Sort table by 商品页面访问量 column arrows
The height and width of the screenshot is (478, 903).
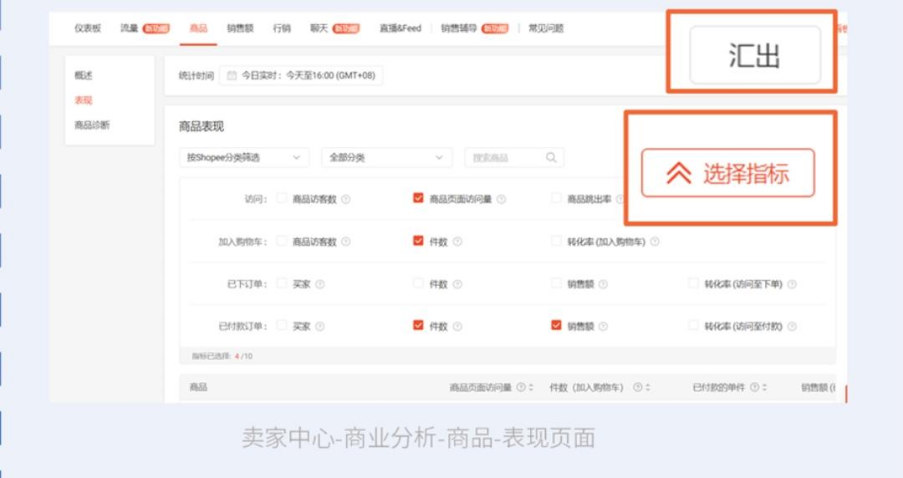click(x=531, y=388)
